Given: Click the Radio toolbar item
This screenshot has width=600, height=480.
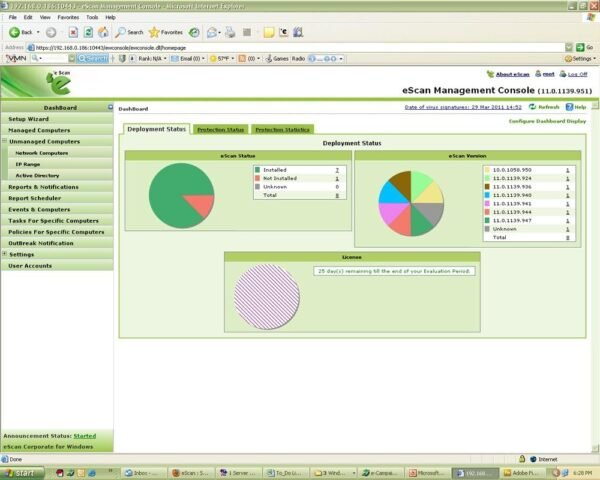Looking at the screenshot, I should pyautogui.click(x=298, y=59).
